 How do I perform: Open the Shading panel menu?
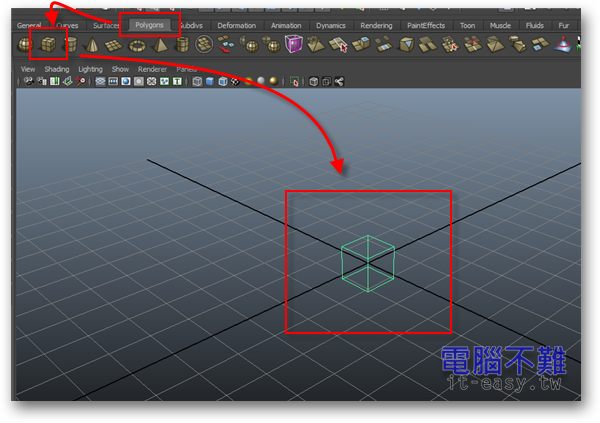pyautogui.click(x=56, y=69)
